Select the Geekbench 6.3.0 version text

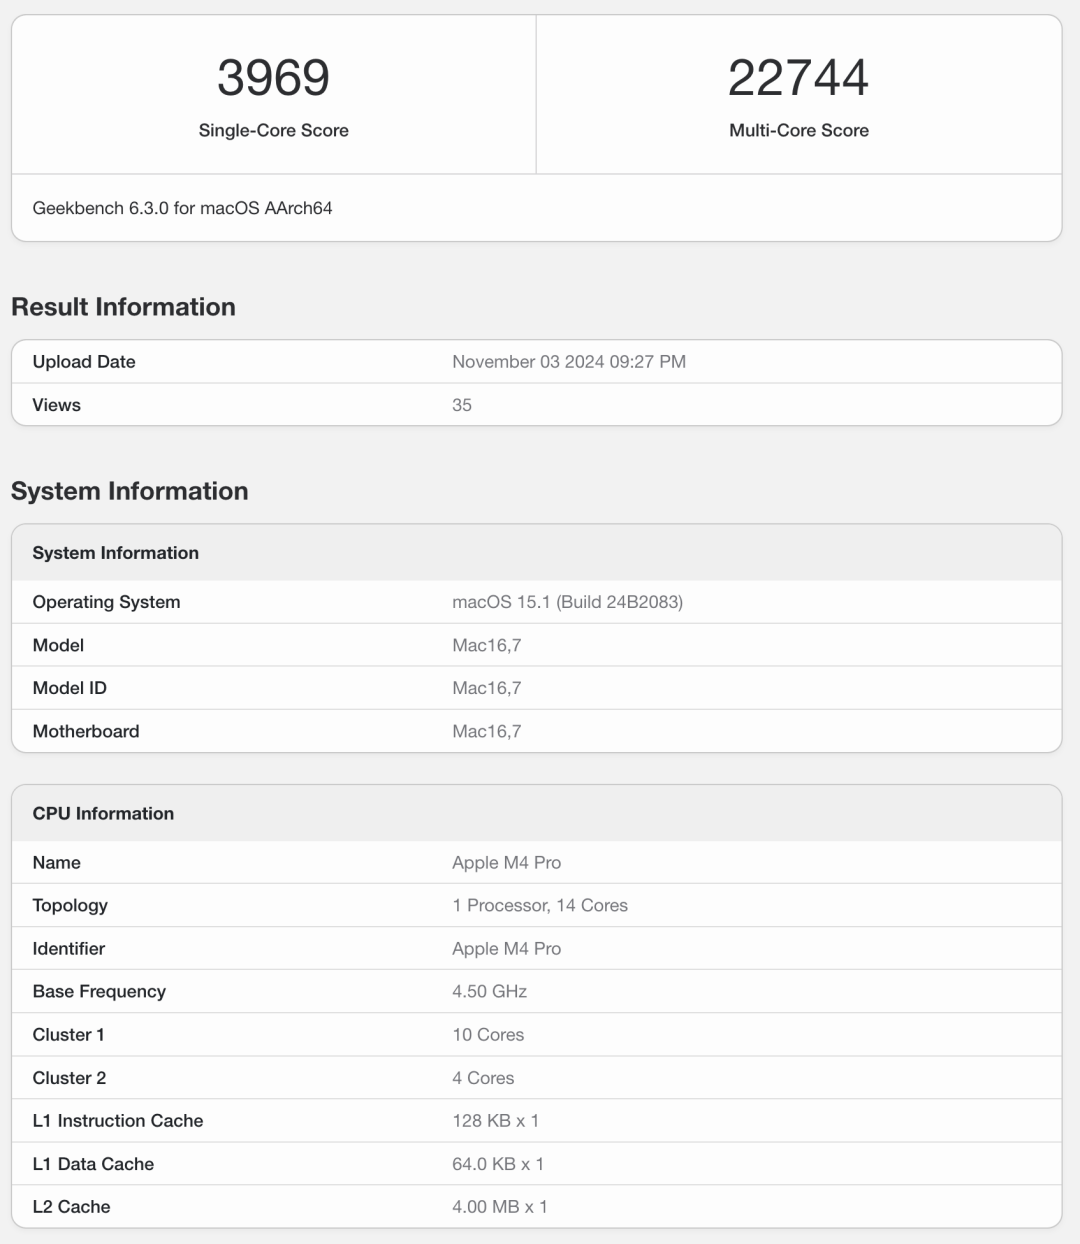point(182,208)
